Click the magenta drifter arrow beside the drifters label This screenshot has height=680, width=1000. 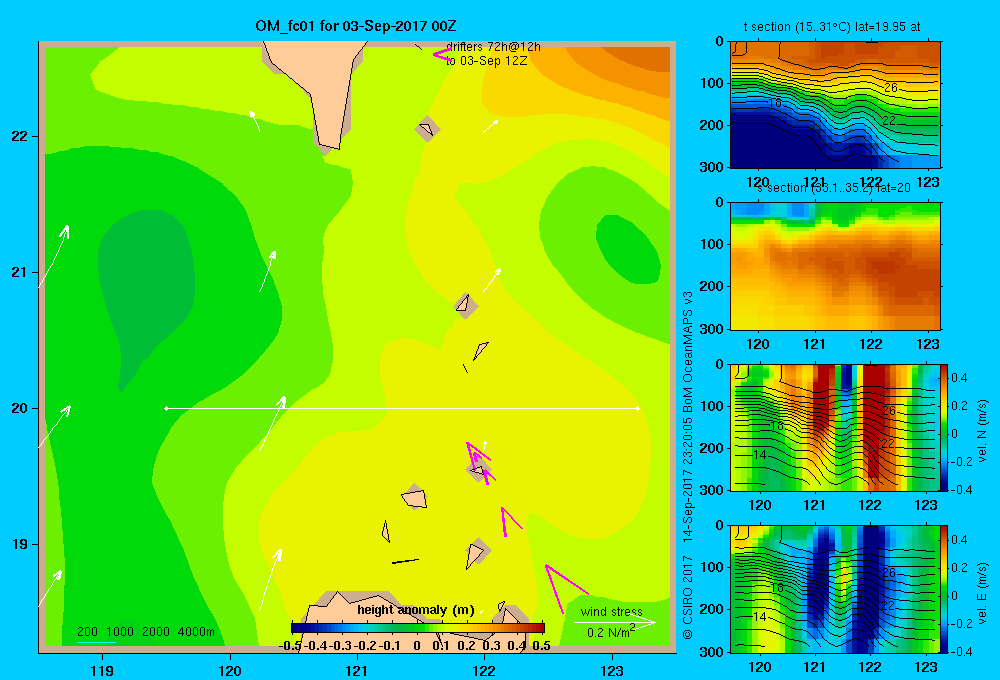tap(443, 54)
